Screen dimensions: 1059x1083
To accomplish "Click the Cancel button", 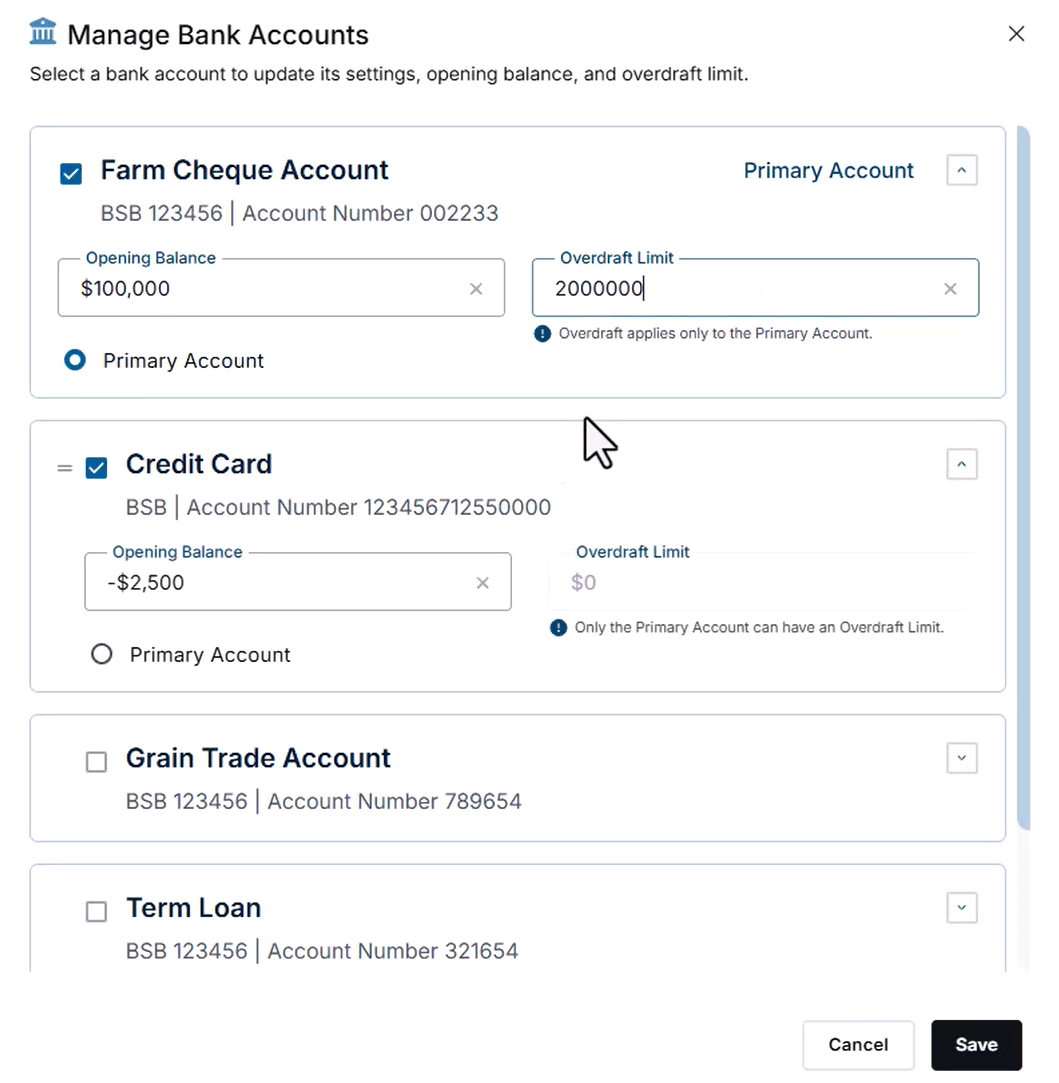I will pos(858,1045).
